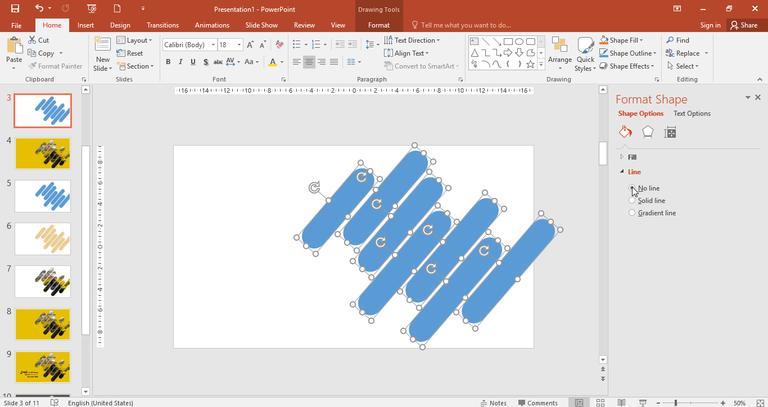768x407 pixels.
Task: Collapse the Line section
Action: point(634,172)
